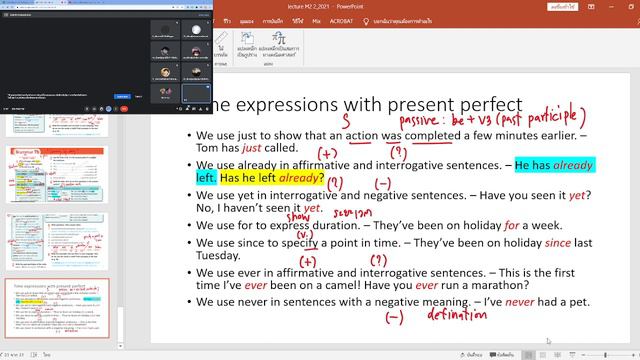This screenshot has height=360, width=640.
Task: Click the "Tom has just called." text
Action: [x=247, y=148]
